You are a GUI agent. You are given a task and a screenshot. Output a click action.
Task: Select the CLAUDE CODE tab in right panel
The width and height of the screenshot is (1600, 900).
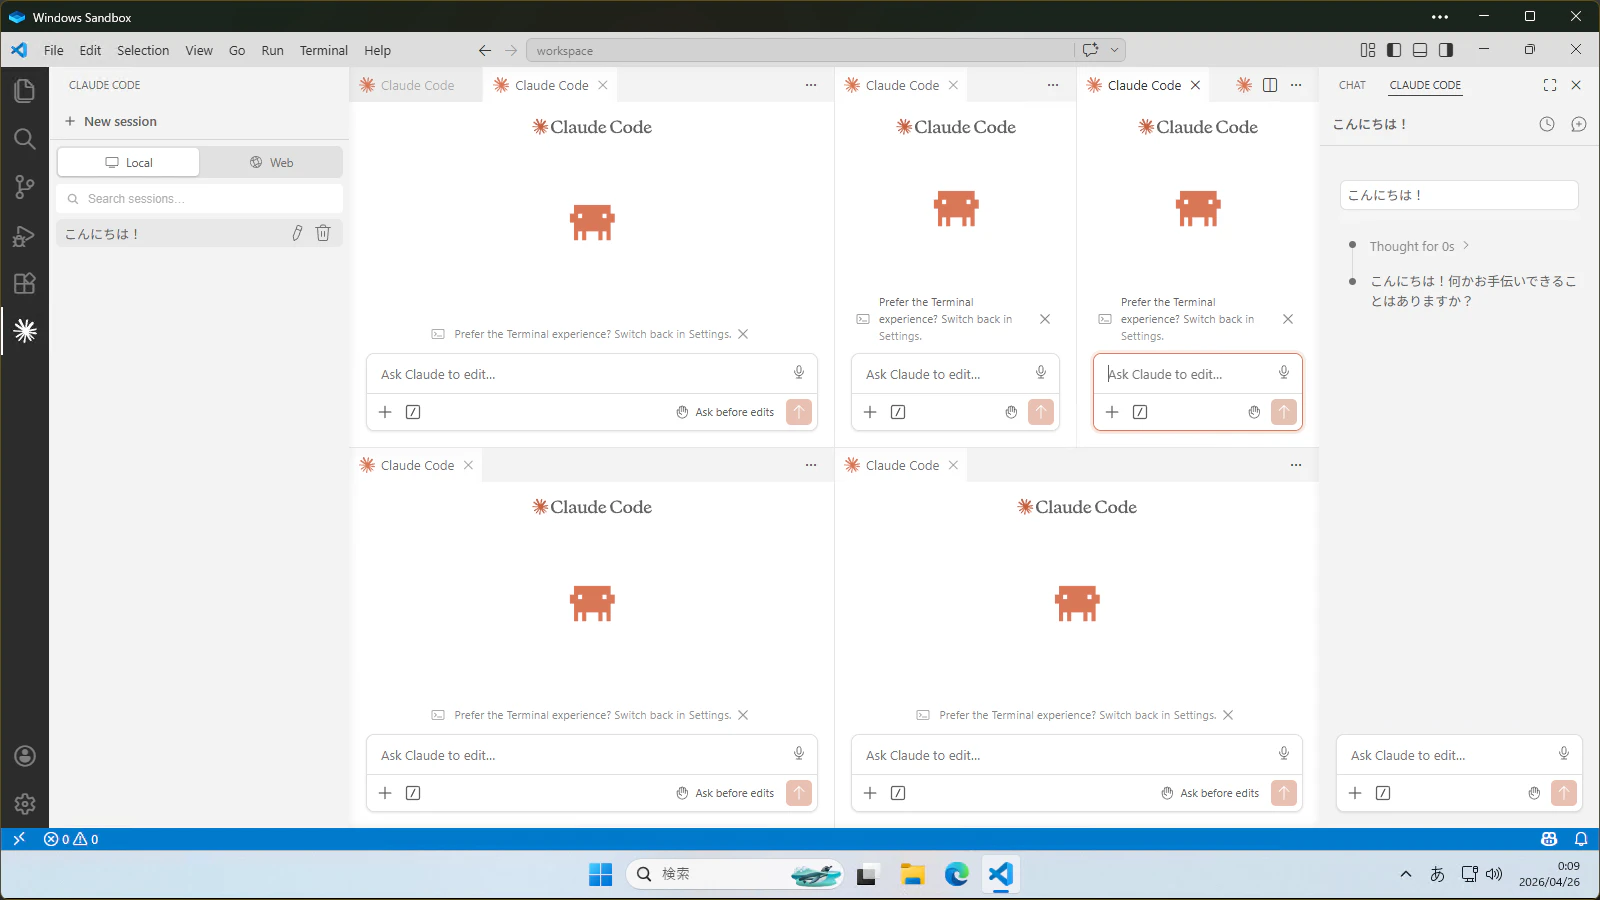click(x=1425, y=85)
